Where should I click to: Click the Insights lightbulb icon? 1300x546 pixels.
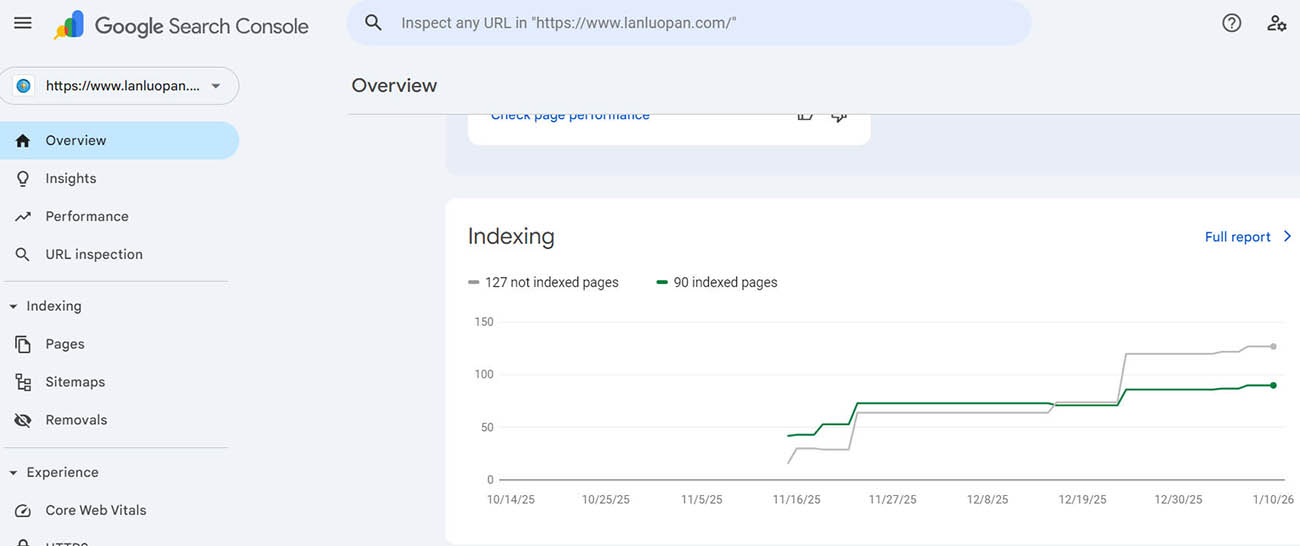tap(23, 178)
